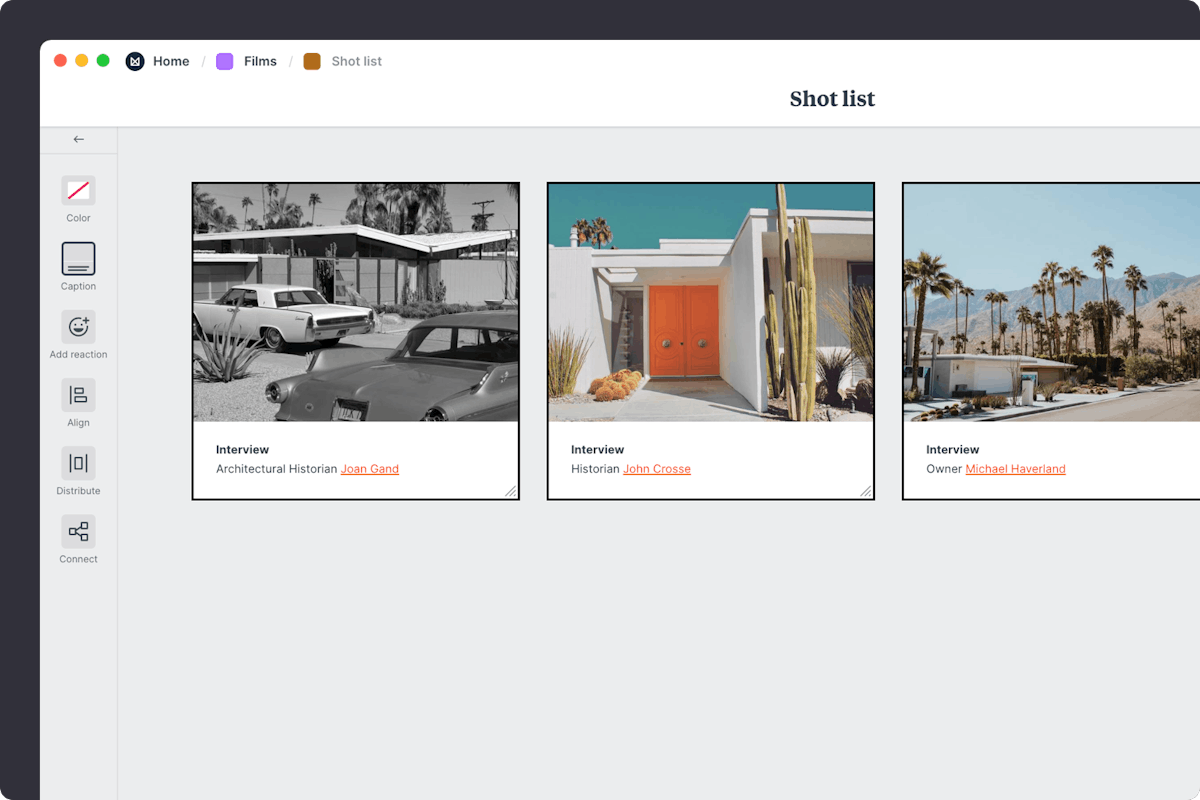
Task: Click the Shot list page title
Action: pyautogui.click(x=832, y=99)
